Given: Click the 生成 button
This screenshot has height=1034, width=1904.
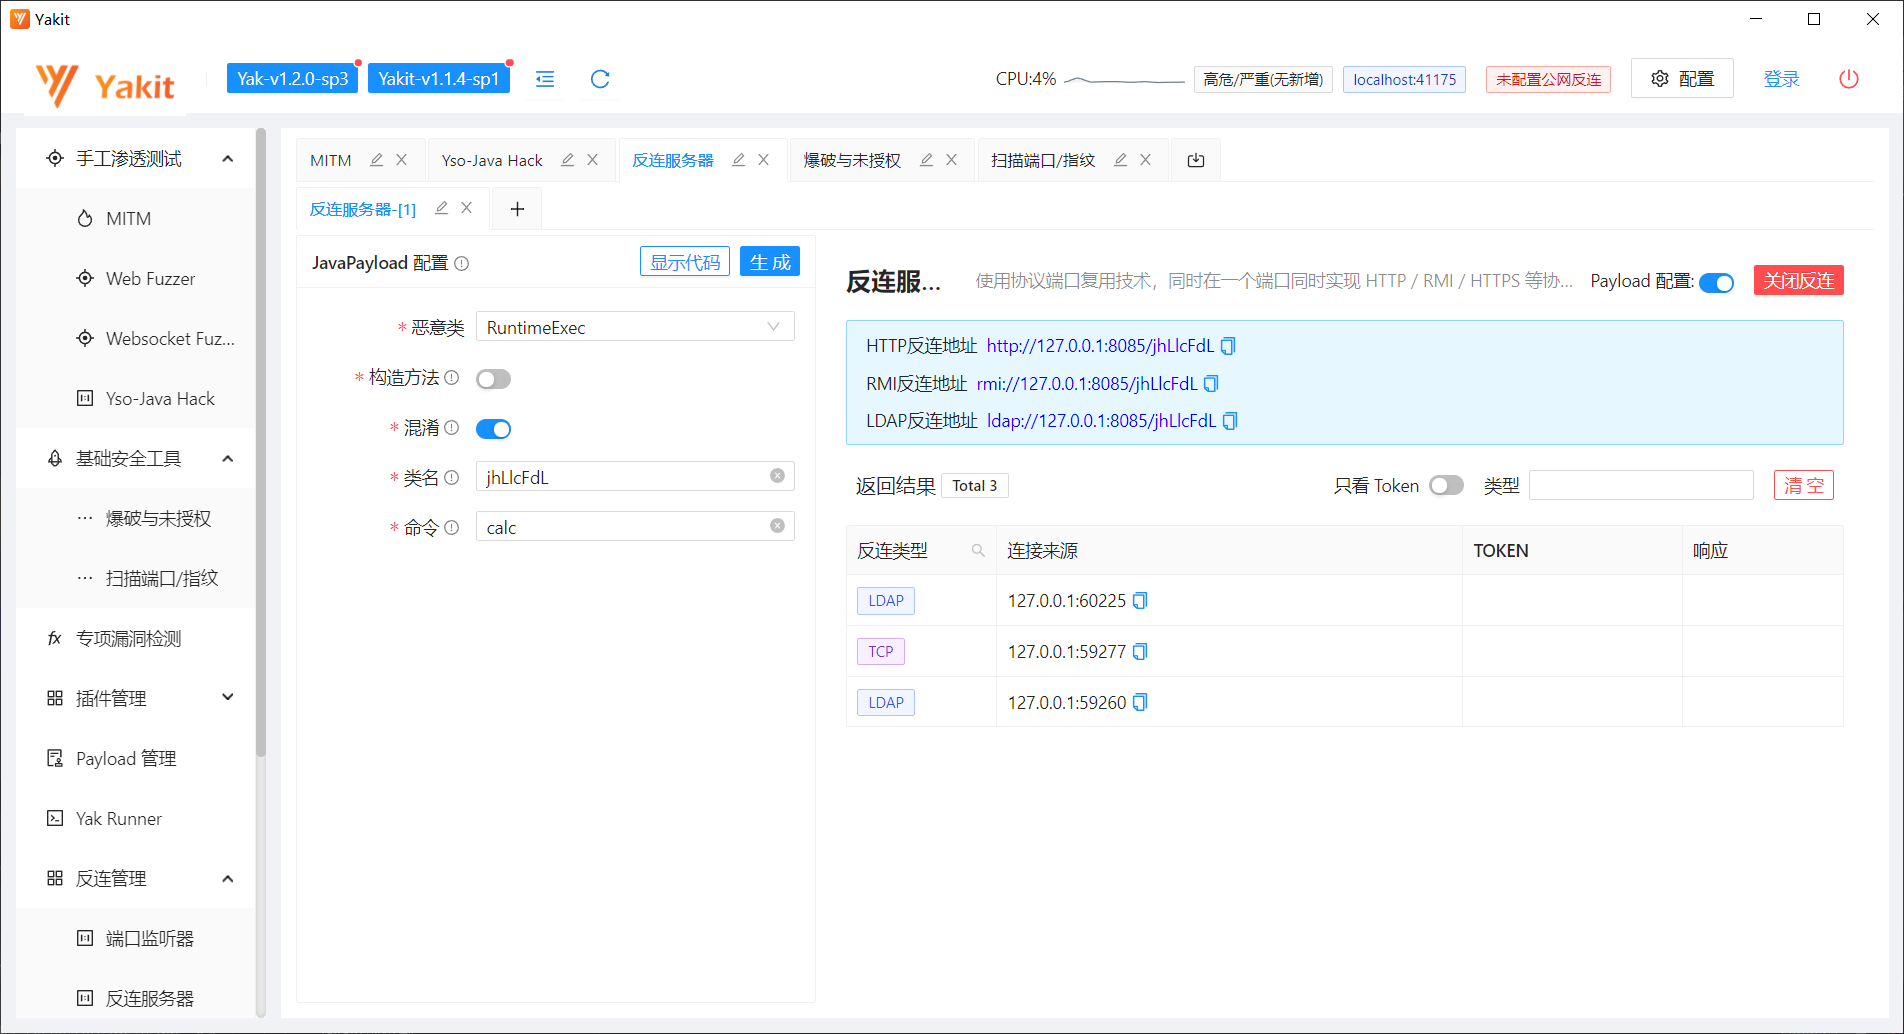Looking at the screenshot, I should click(x=770, y=262).
